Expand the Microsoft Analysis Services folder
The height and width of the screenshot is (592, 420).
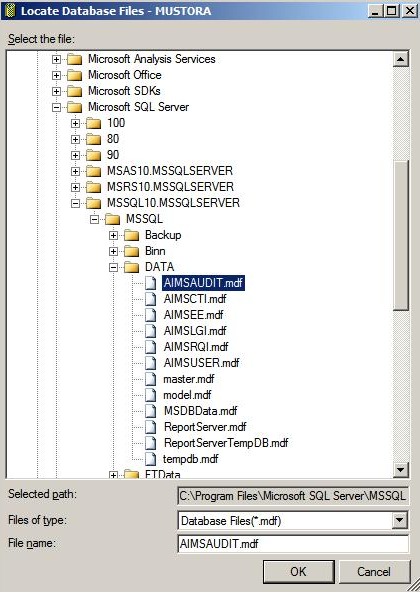(56, 59)
